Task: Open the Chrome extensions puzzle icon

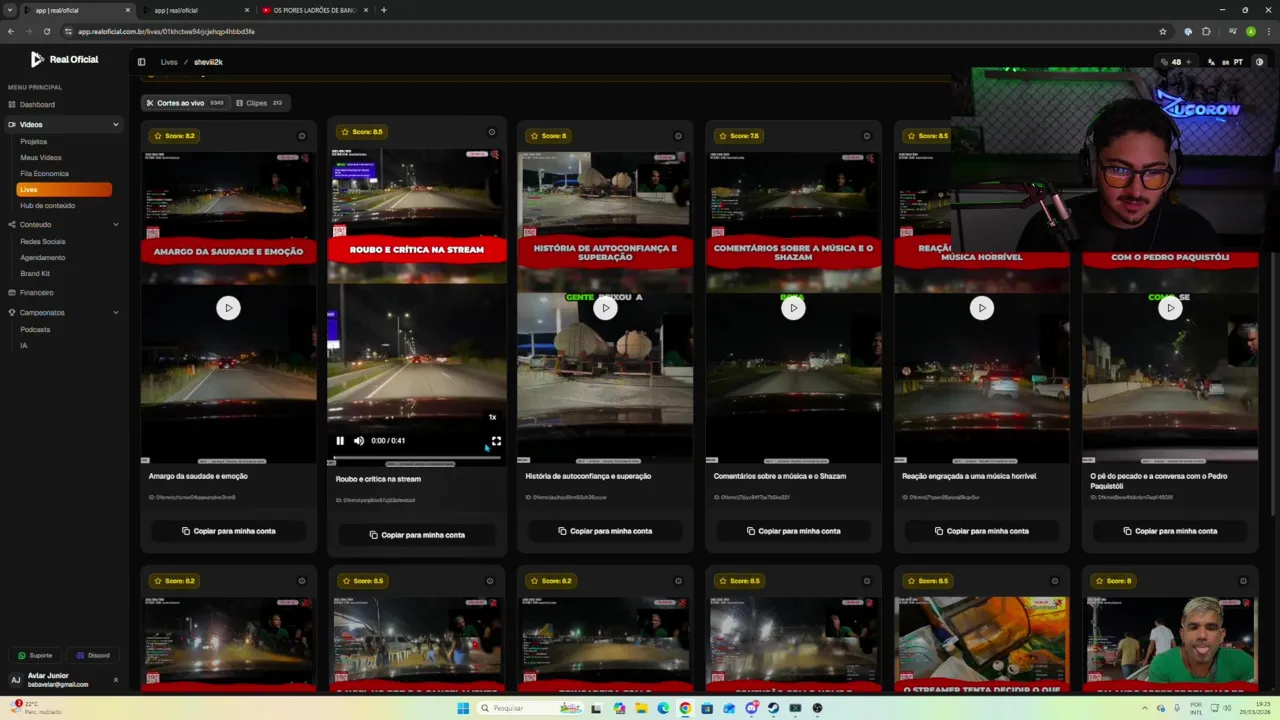Action: click(1206, 31)
